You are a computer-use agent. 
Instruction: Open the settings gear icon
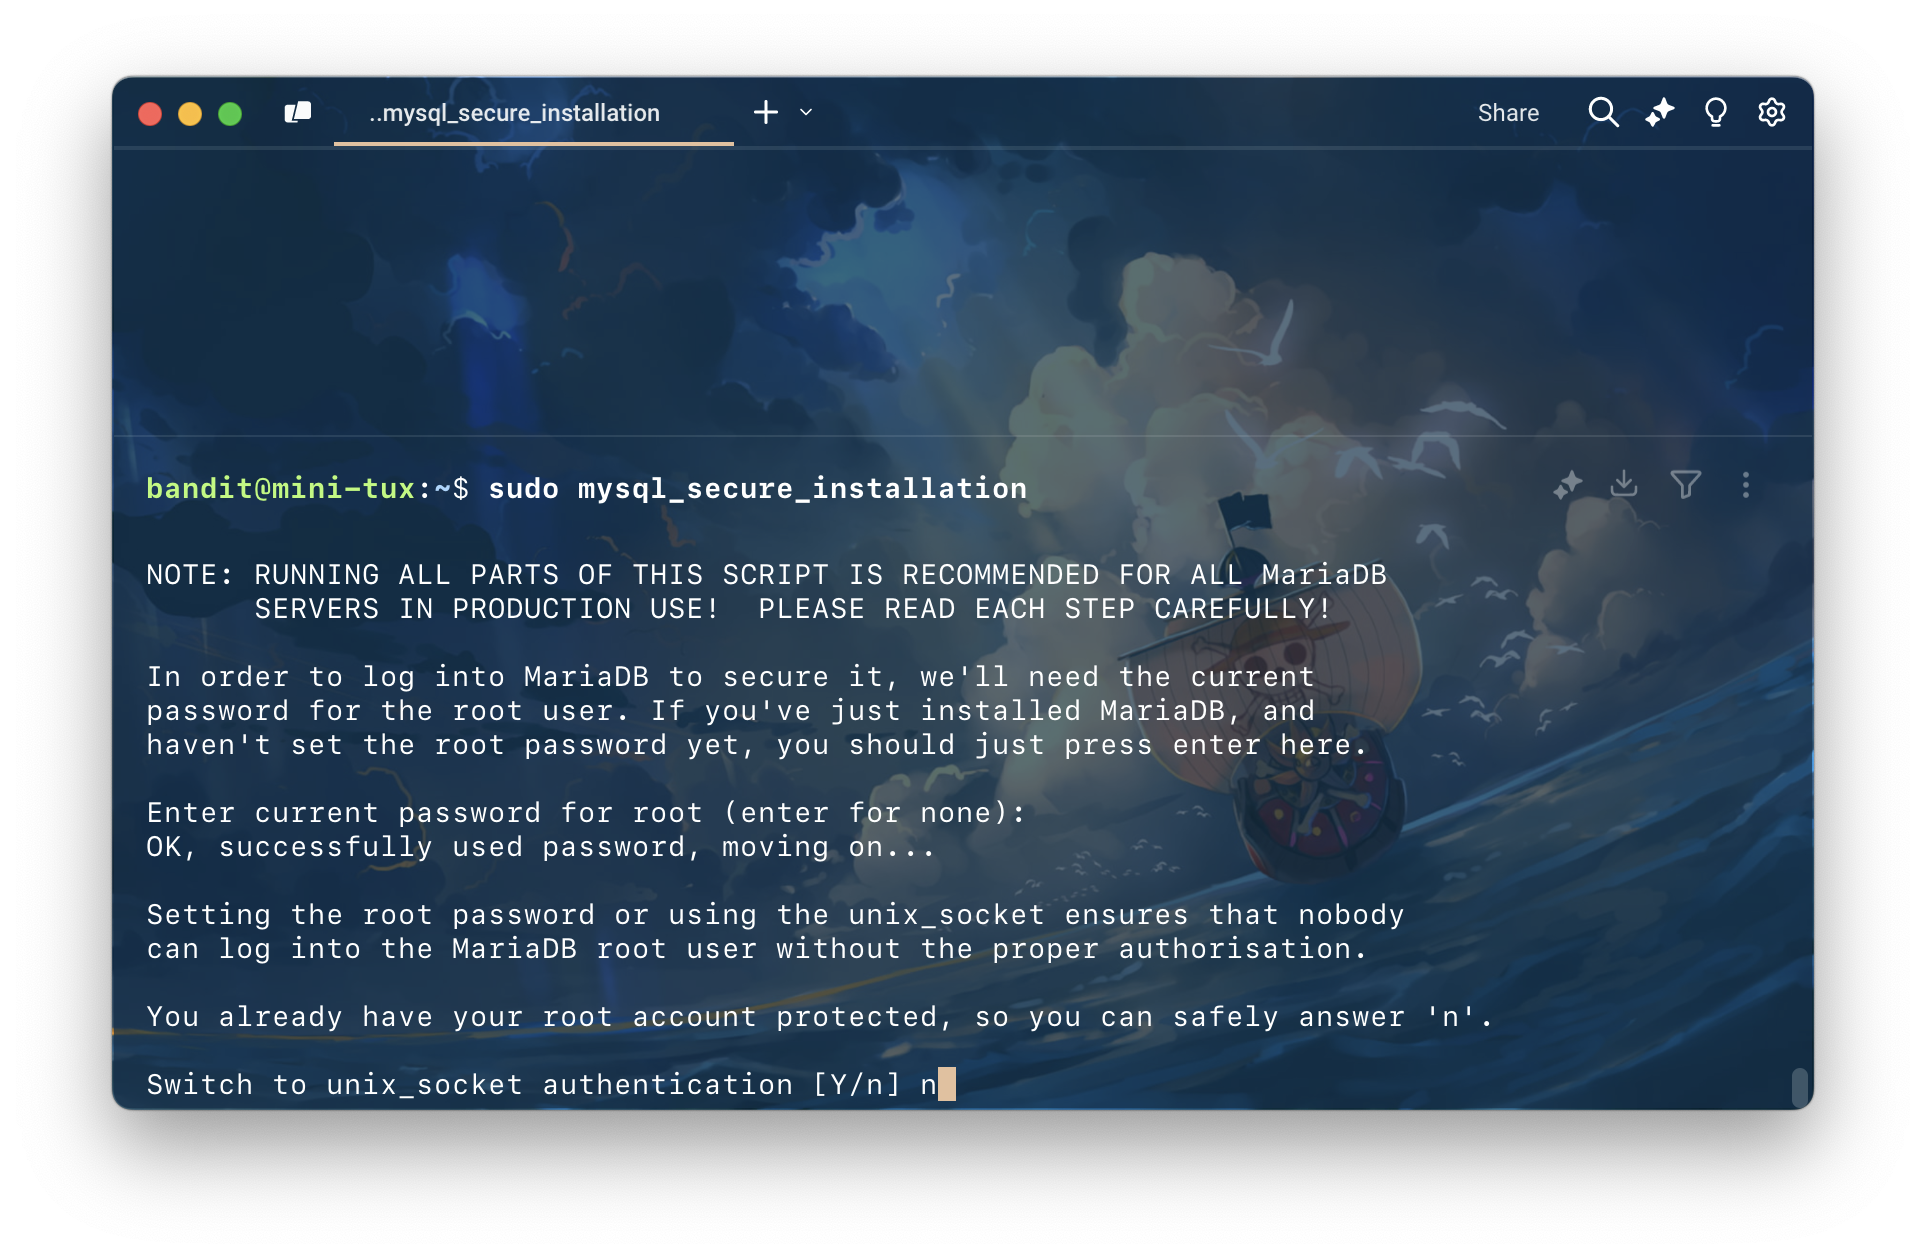(1772, 112)
